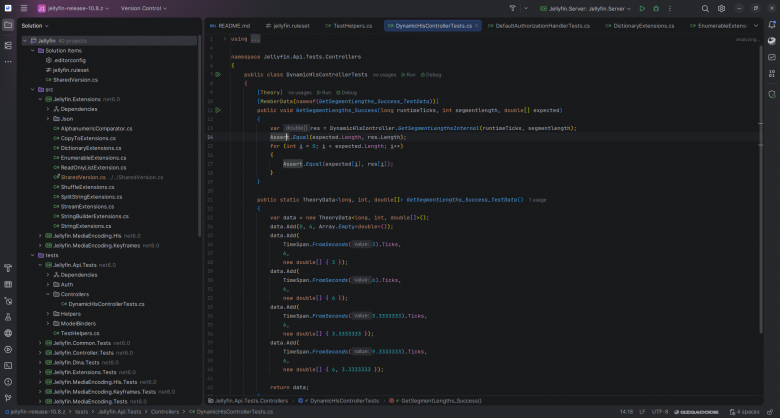This screenshot has height=418, width=780.
Task: Click Debug lens next to class DynamicHlsControllerTests
Action: [x=431, y=75]
